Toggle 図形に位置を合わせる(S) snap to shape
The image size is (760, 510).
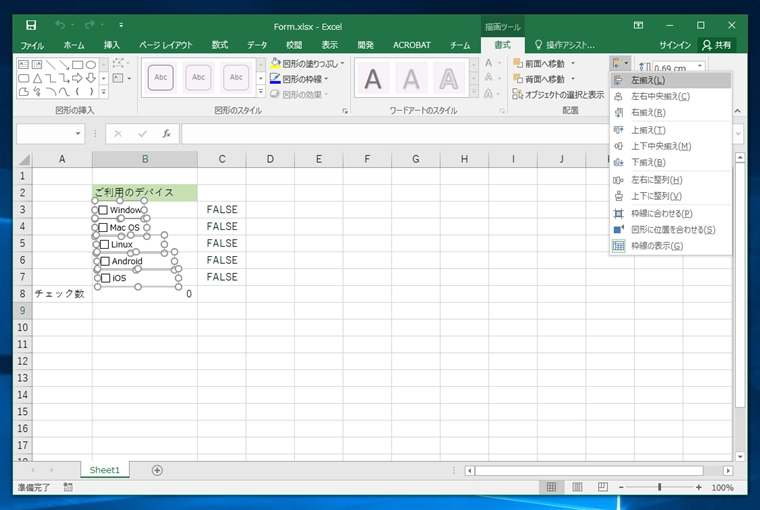coord(670,229)
